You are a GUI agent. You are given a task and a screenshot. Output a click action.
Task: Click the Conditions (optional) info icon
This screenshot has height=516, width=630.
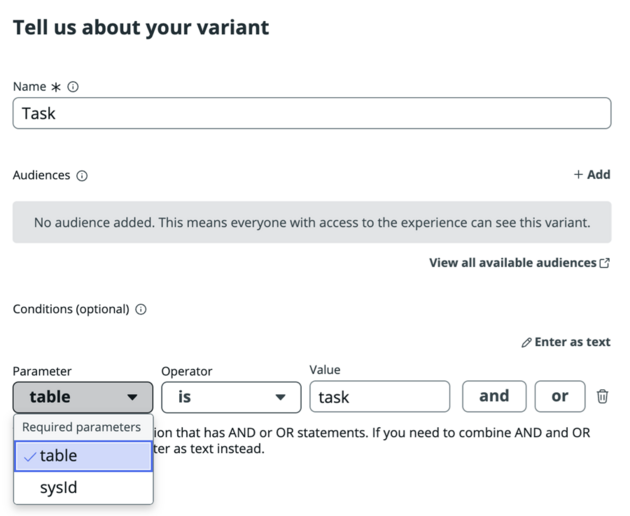[x=141, y=309]
